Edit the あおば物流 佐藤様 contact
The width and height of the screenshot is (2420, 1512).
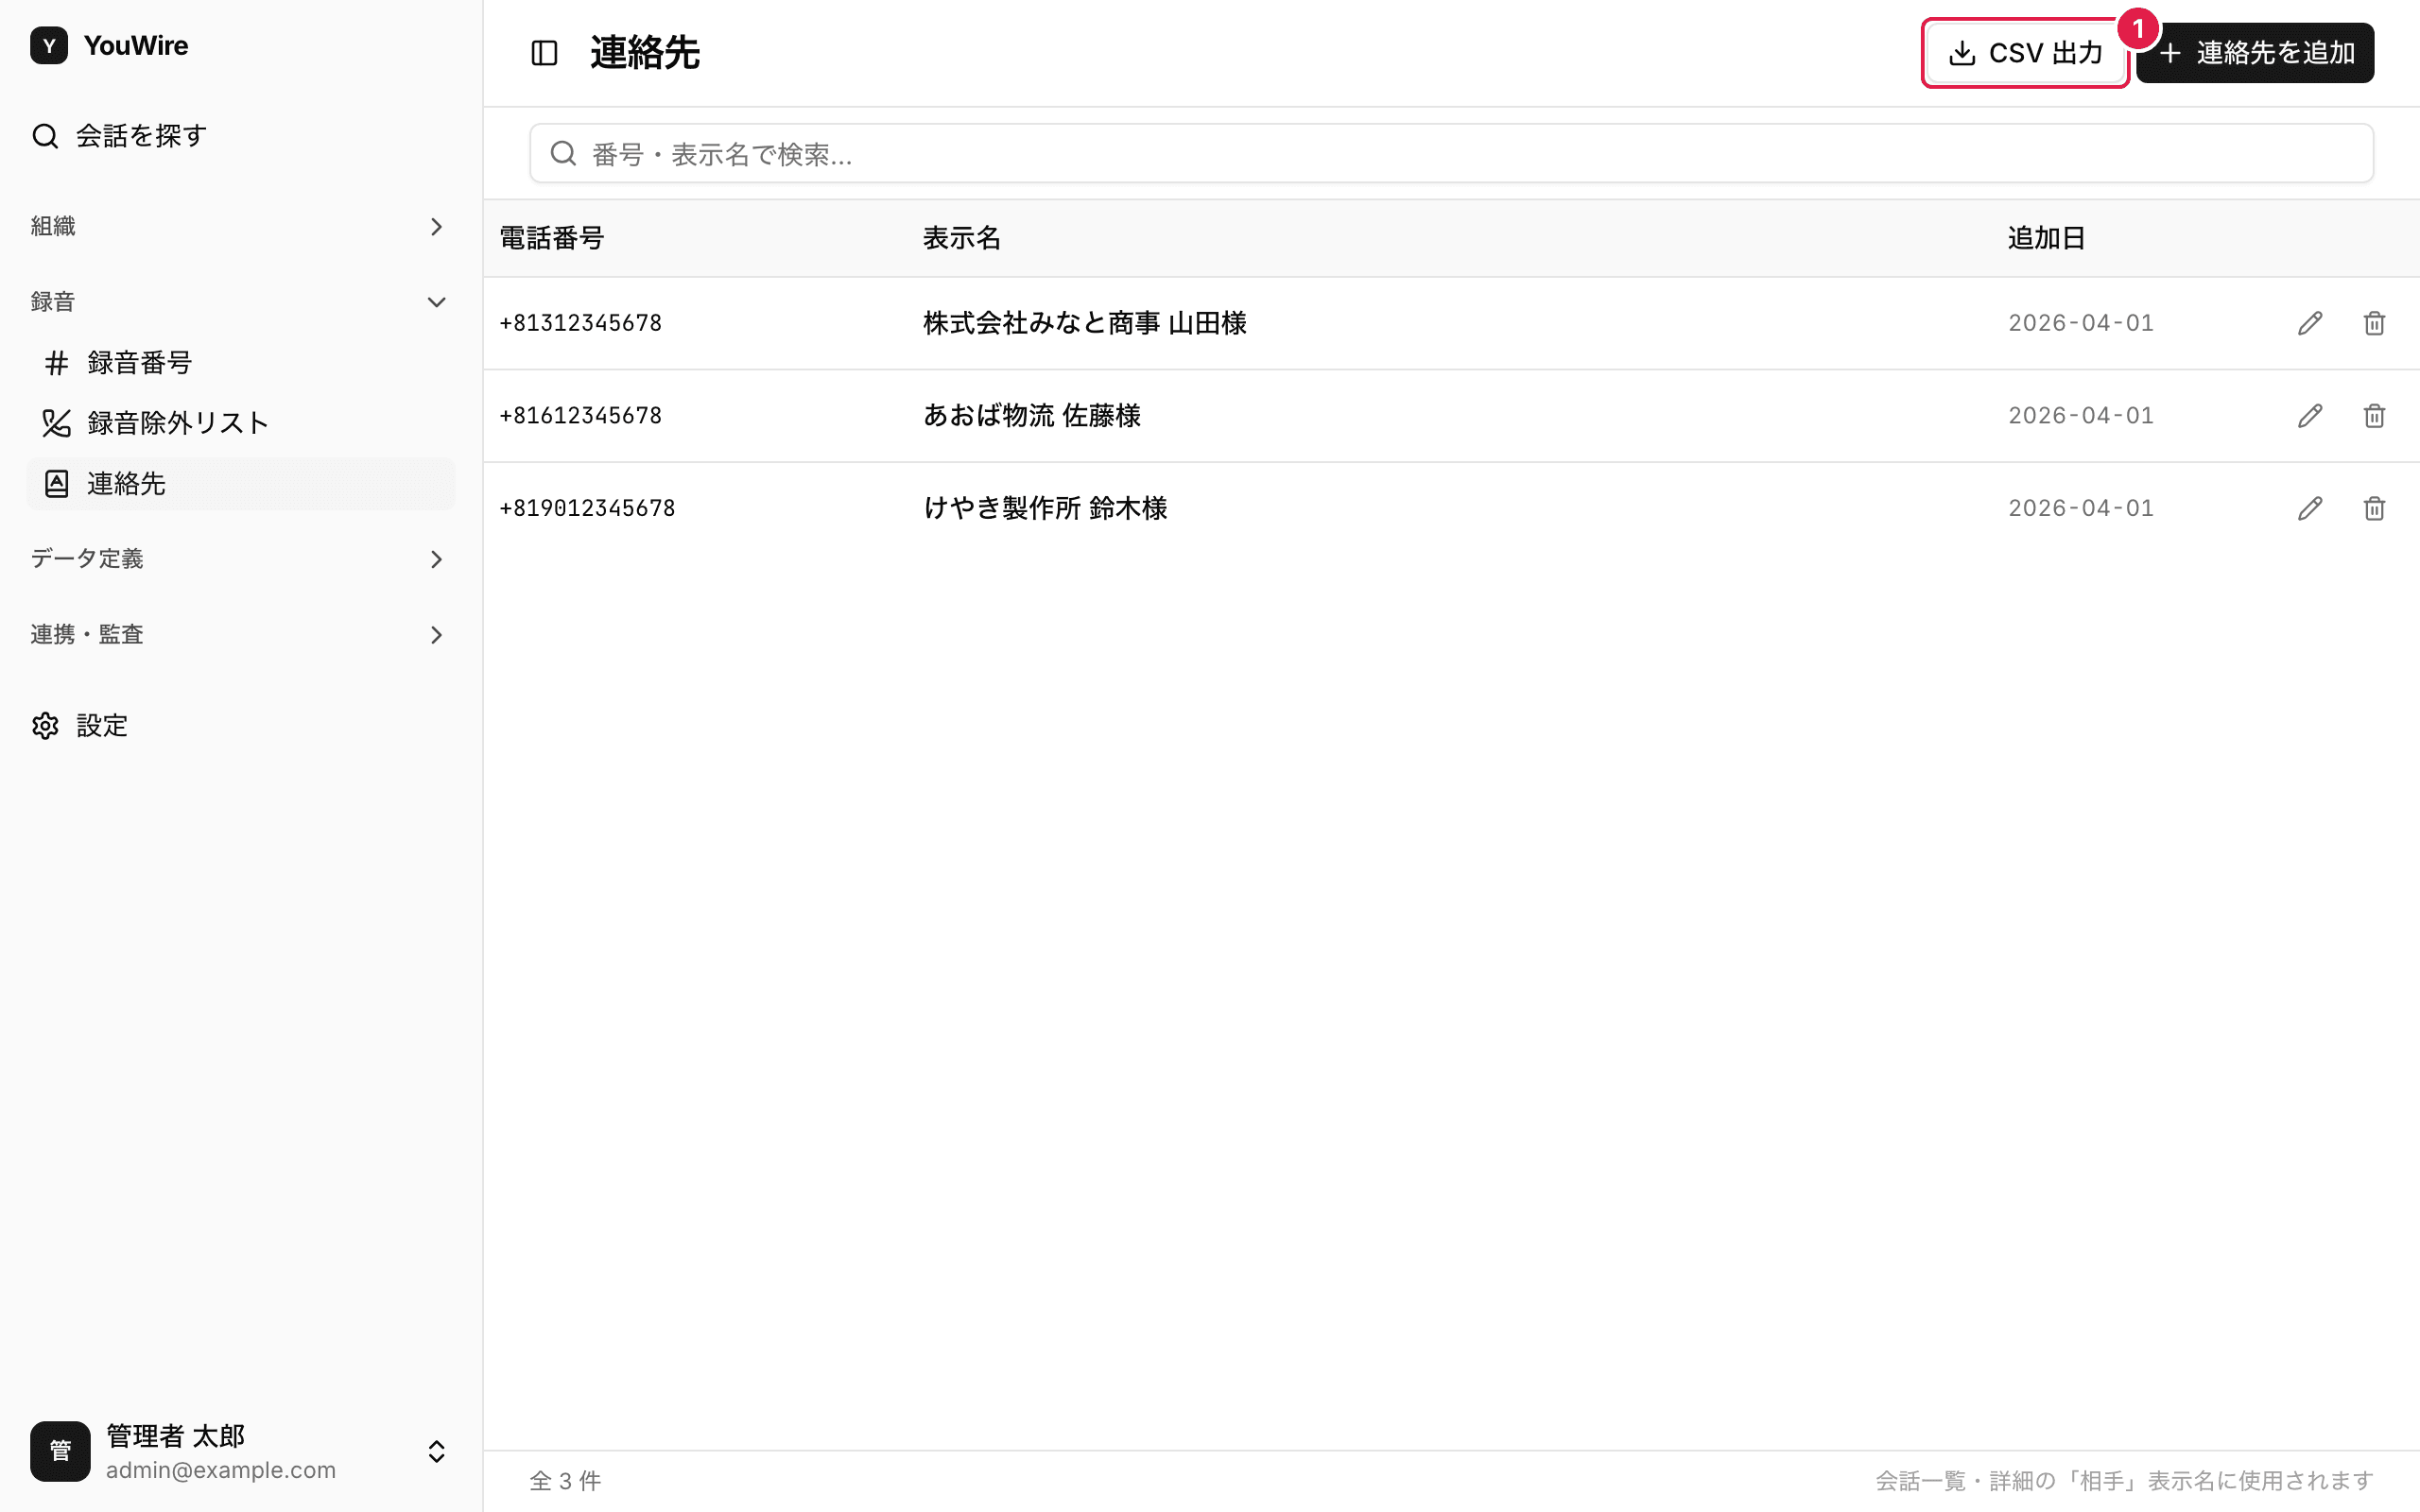pyautogui.click(x=2310, y=416)
